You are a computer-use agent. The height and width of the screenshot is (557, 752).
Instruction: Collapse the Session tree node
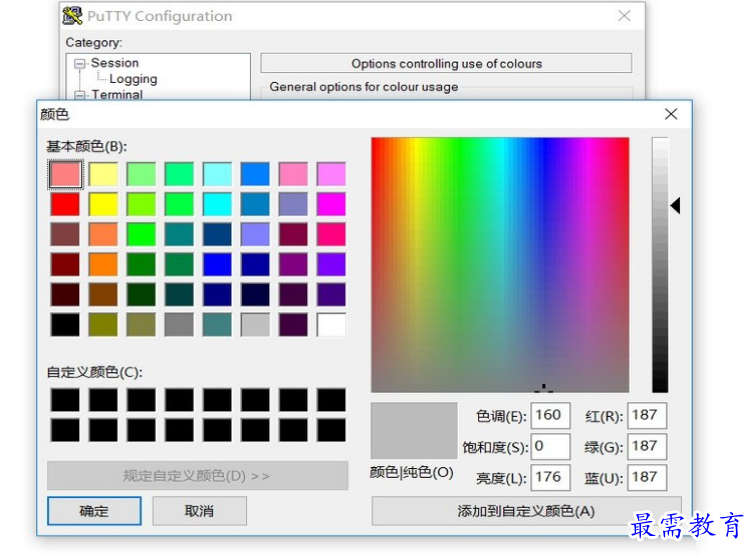[80, 63]
